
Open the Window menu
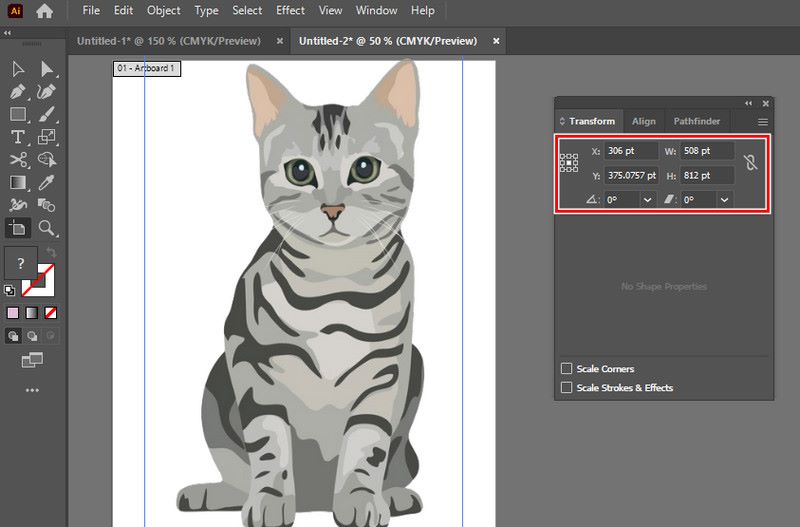point(377,10)
